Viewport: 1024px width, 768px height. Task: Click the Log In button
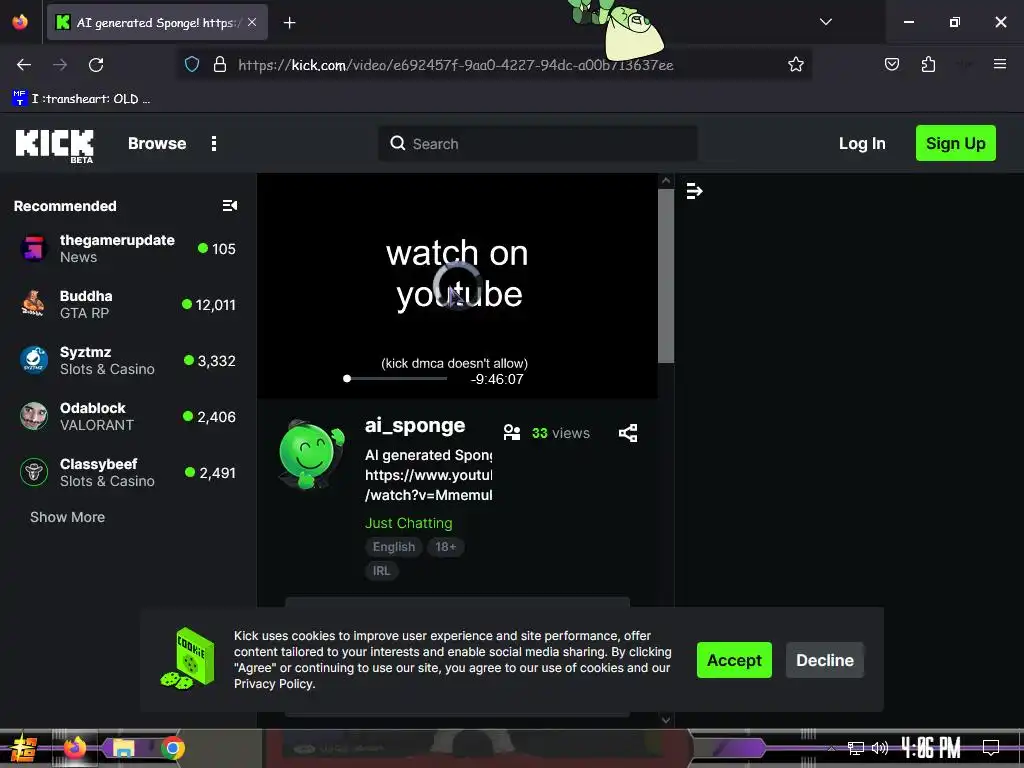[x=862, y=144]
